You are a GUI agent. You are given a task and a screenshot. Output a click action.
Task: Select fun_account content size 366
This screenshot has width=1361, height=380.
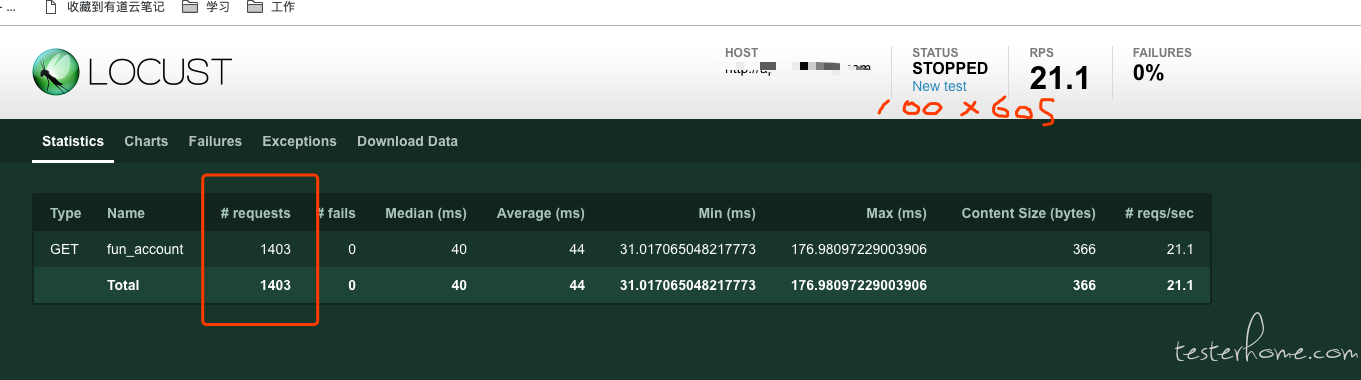pos(1084,249)
